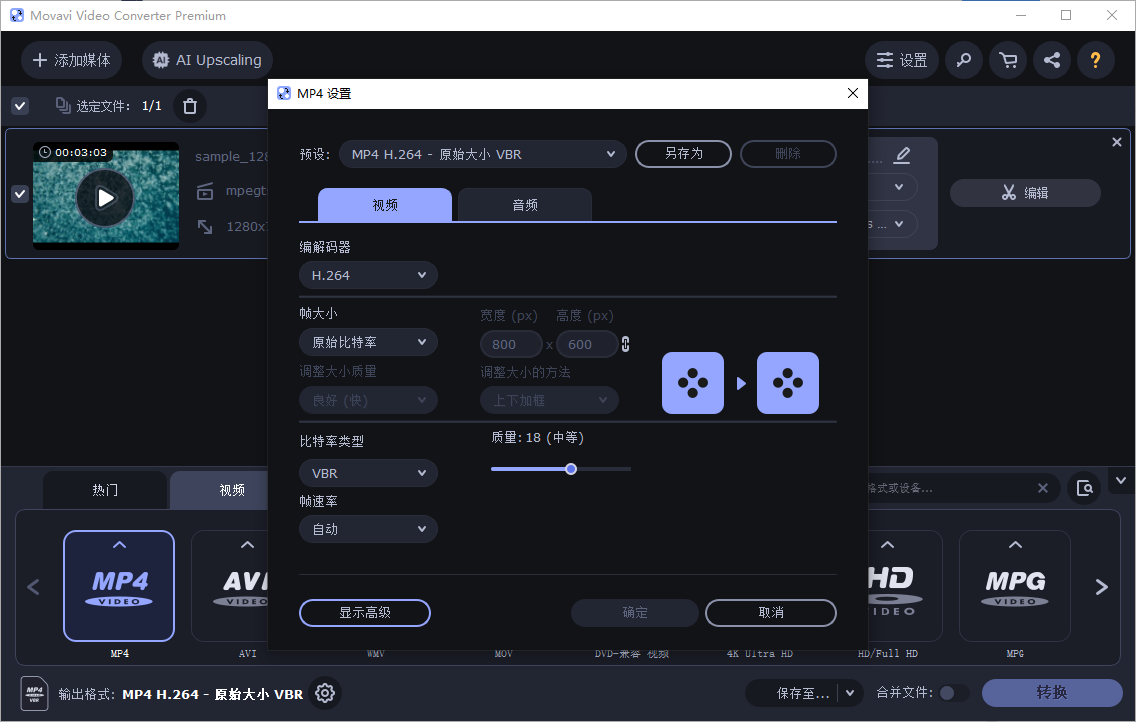Open the shopping cart icon
Viewport: 1136px width, 722px height.
coord(1007,60)
